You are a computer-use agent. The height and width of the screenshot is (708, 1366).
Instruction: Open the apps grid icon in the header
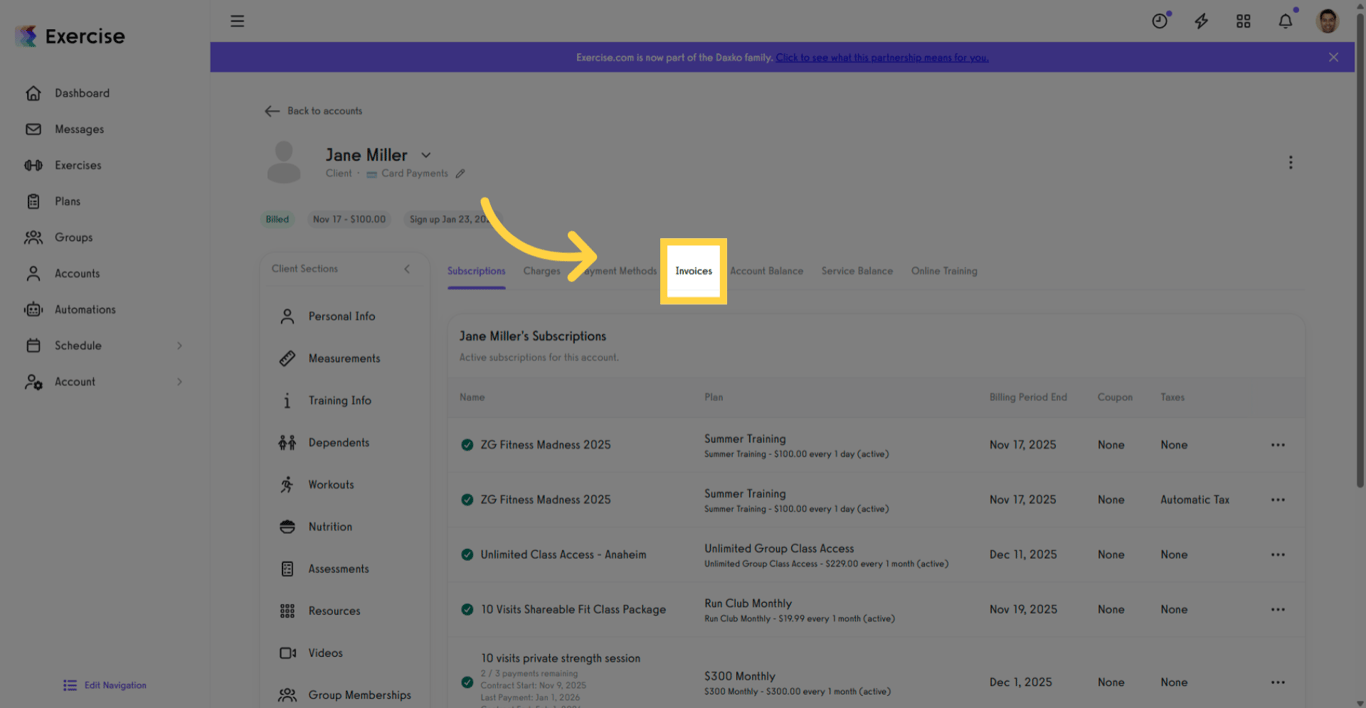click(x=1243, y=20)
